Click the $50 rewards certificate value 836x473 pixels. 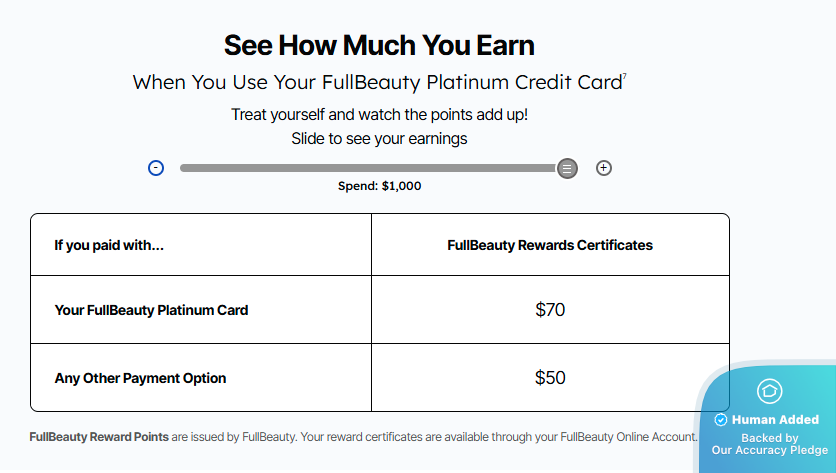[550, 378]
